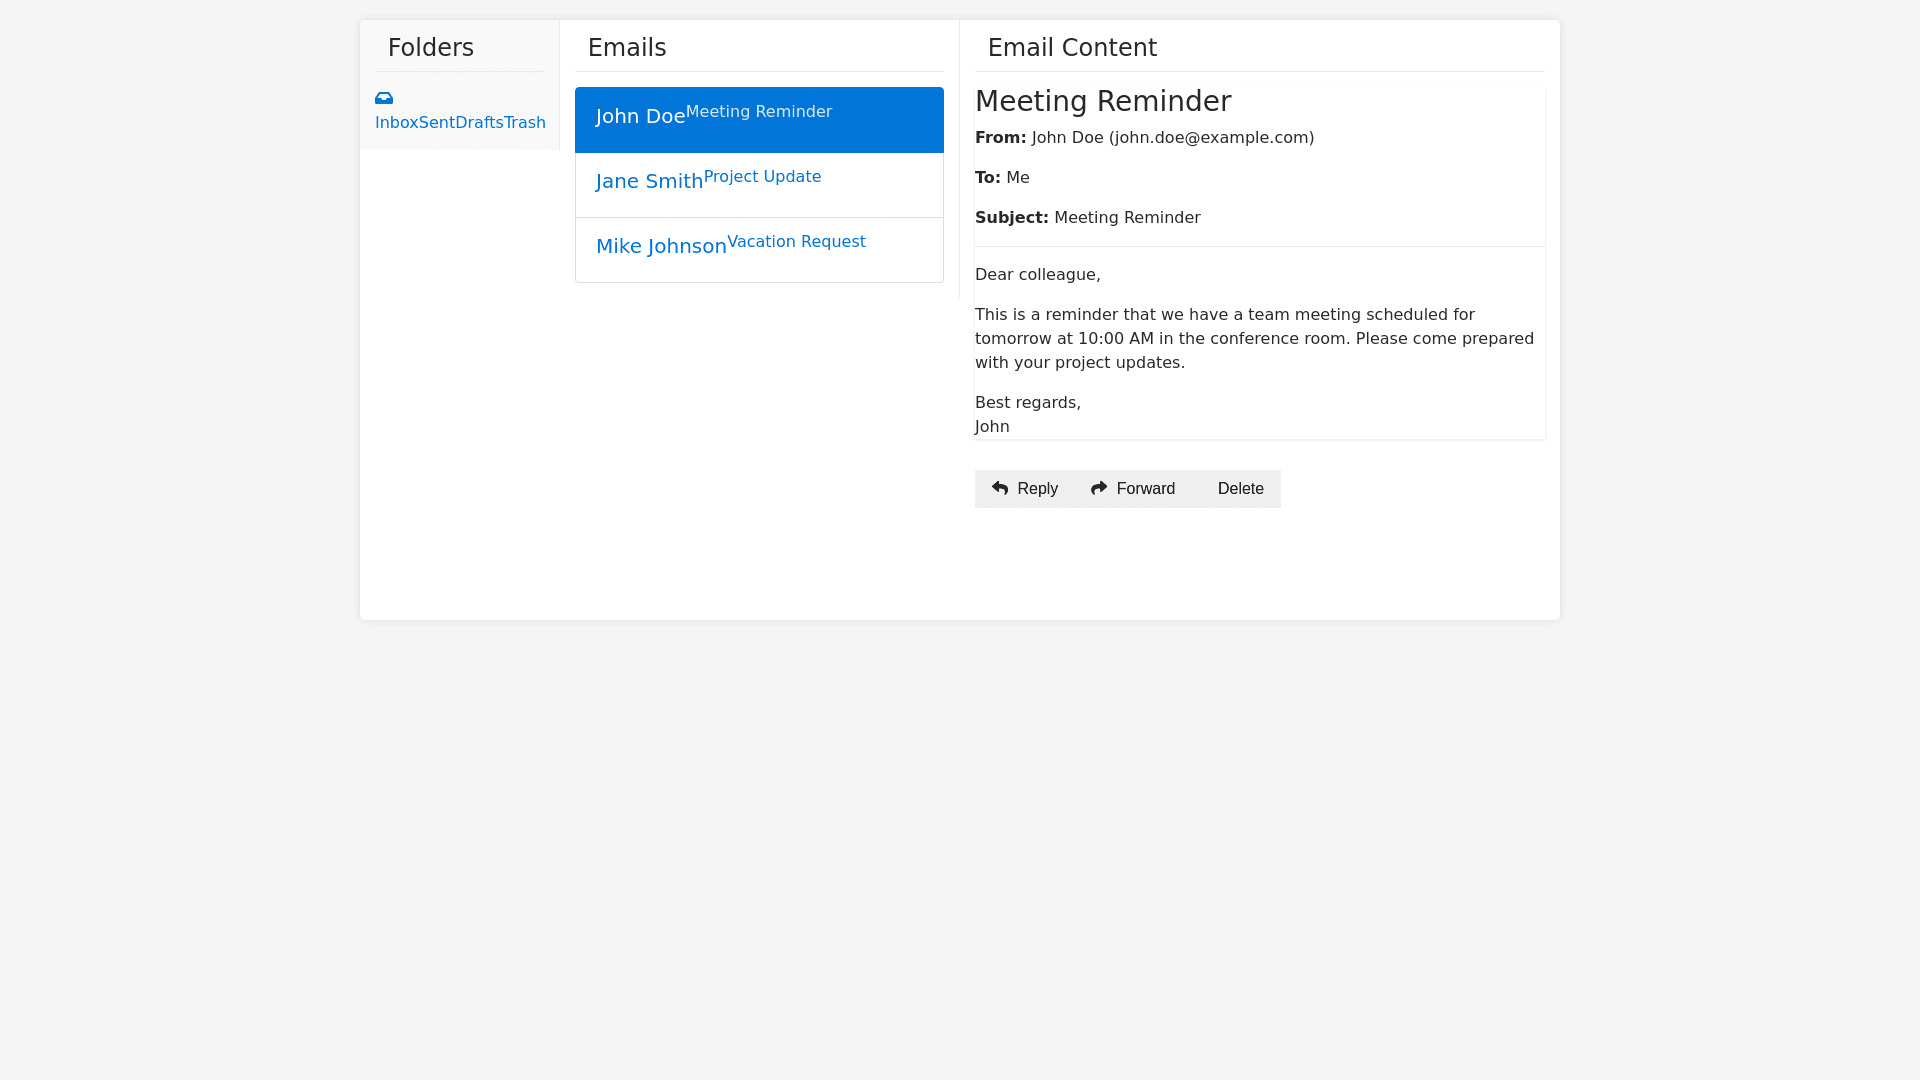
Task: Click john.doe@example.com sender address
Action: click(1211, 138)
